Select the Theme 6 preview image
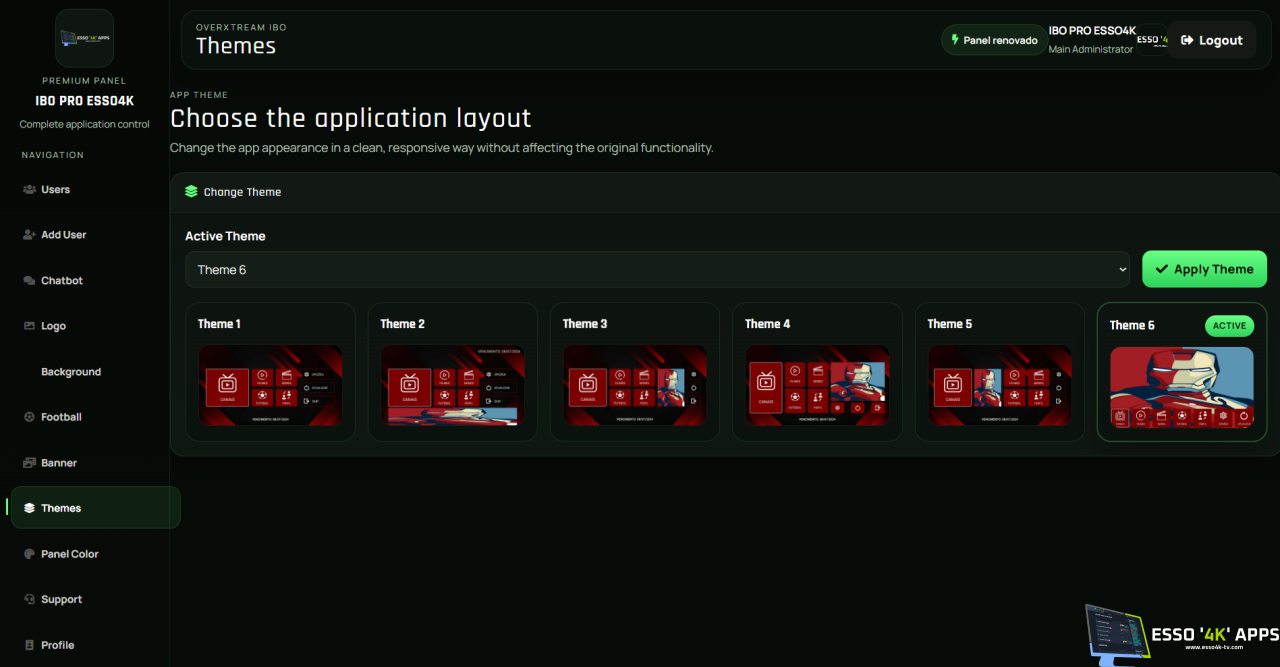 pos(1182,387)
